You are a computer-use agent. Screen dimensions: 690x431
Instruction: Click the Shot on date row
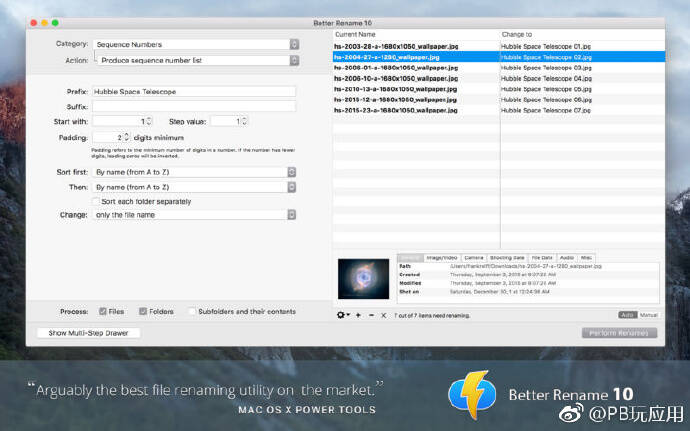tap(528, 291)
